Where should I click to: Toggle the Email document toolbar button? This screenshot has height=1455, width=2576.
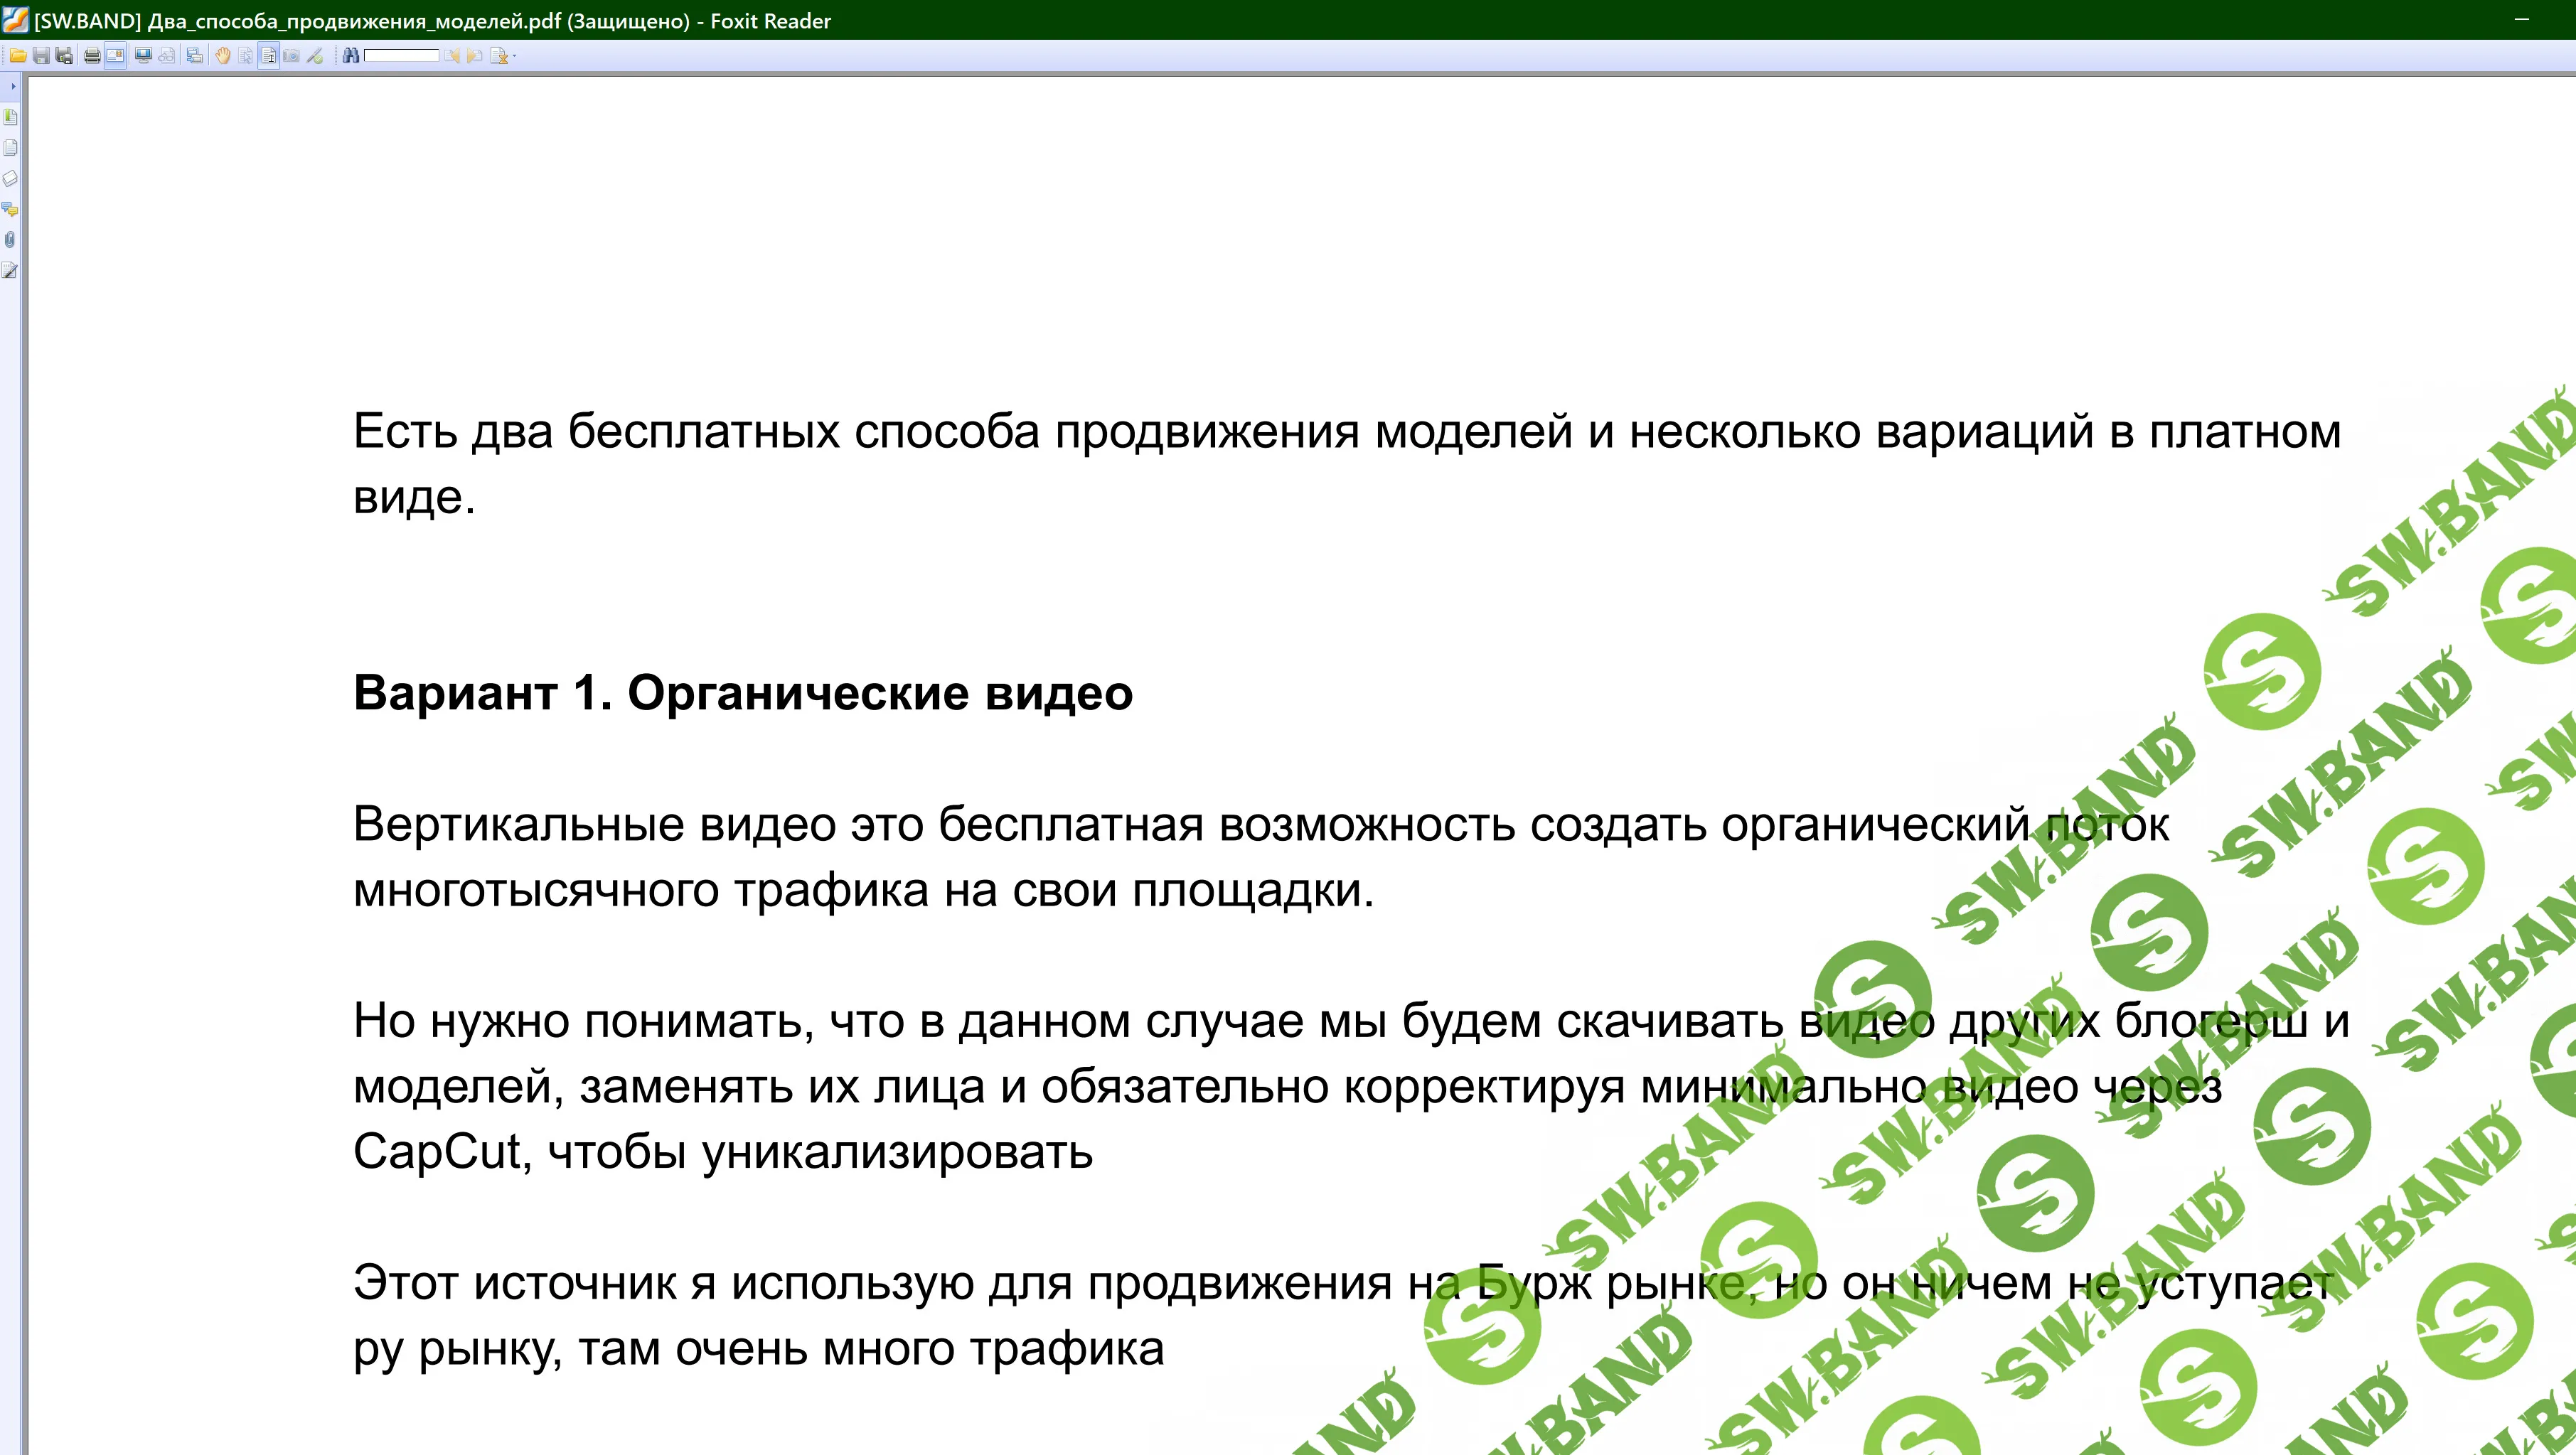point(115,56)
